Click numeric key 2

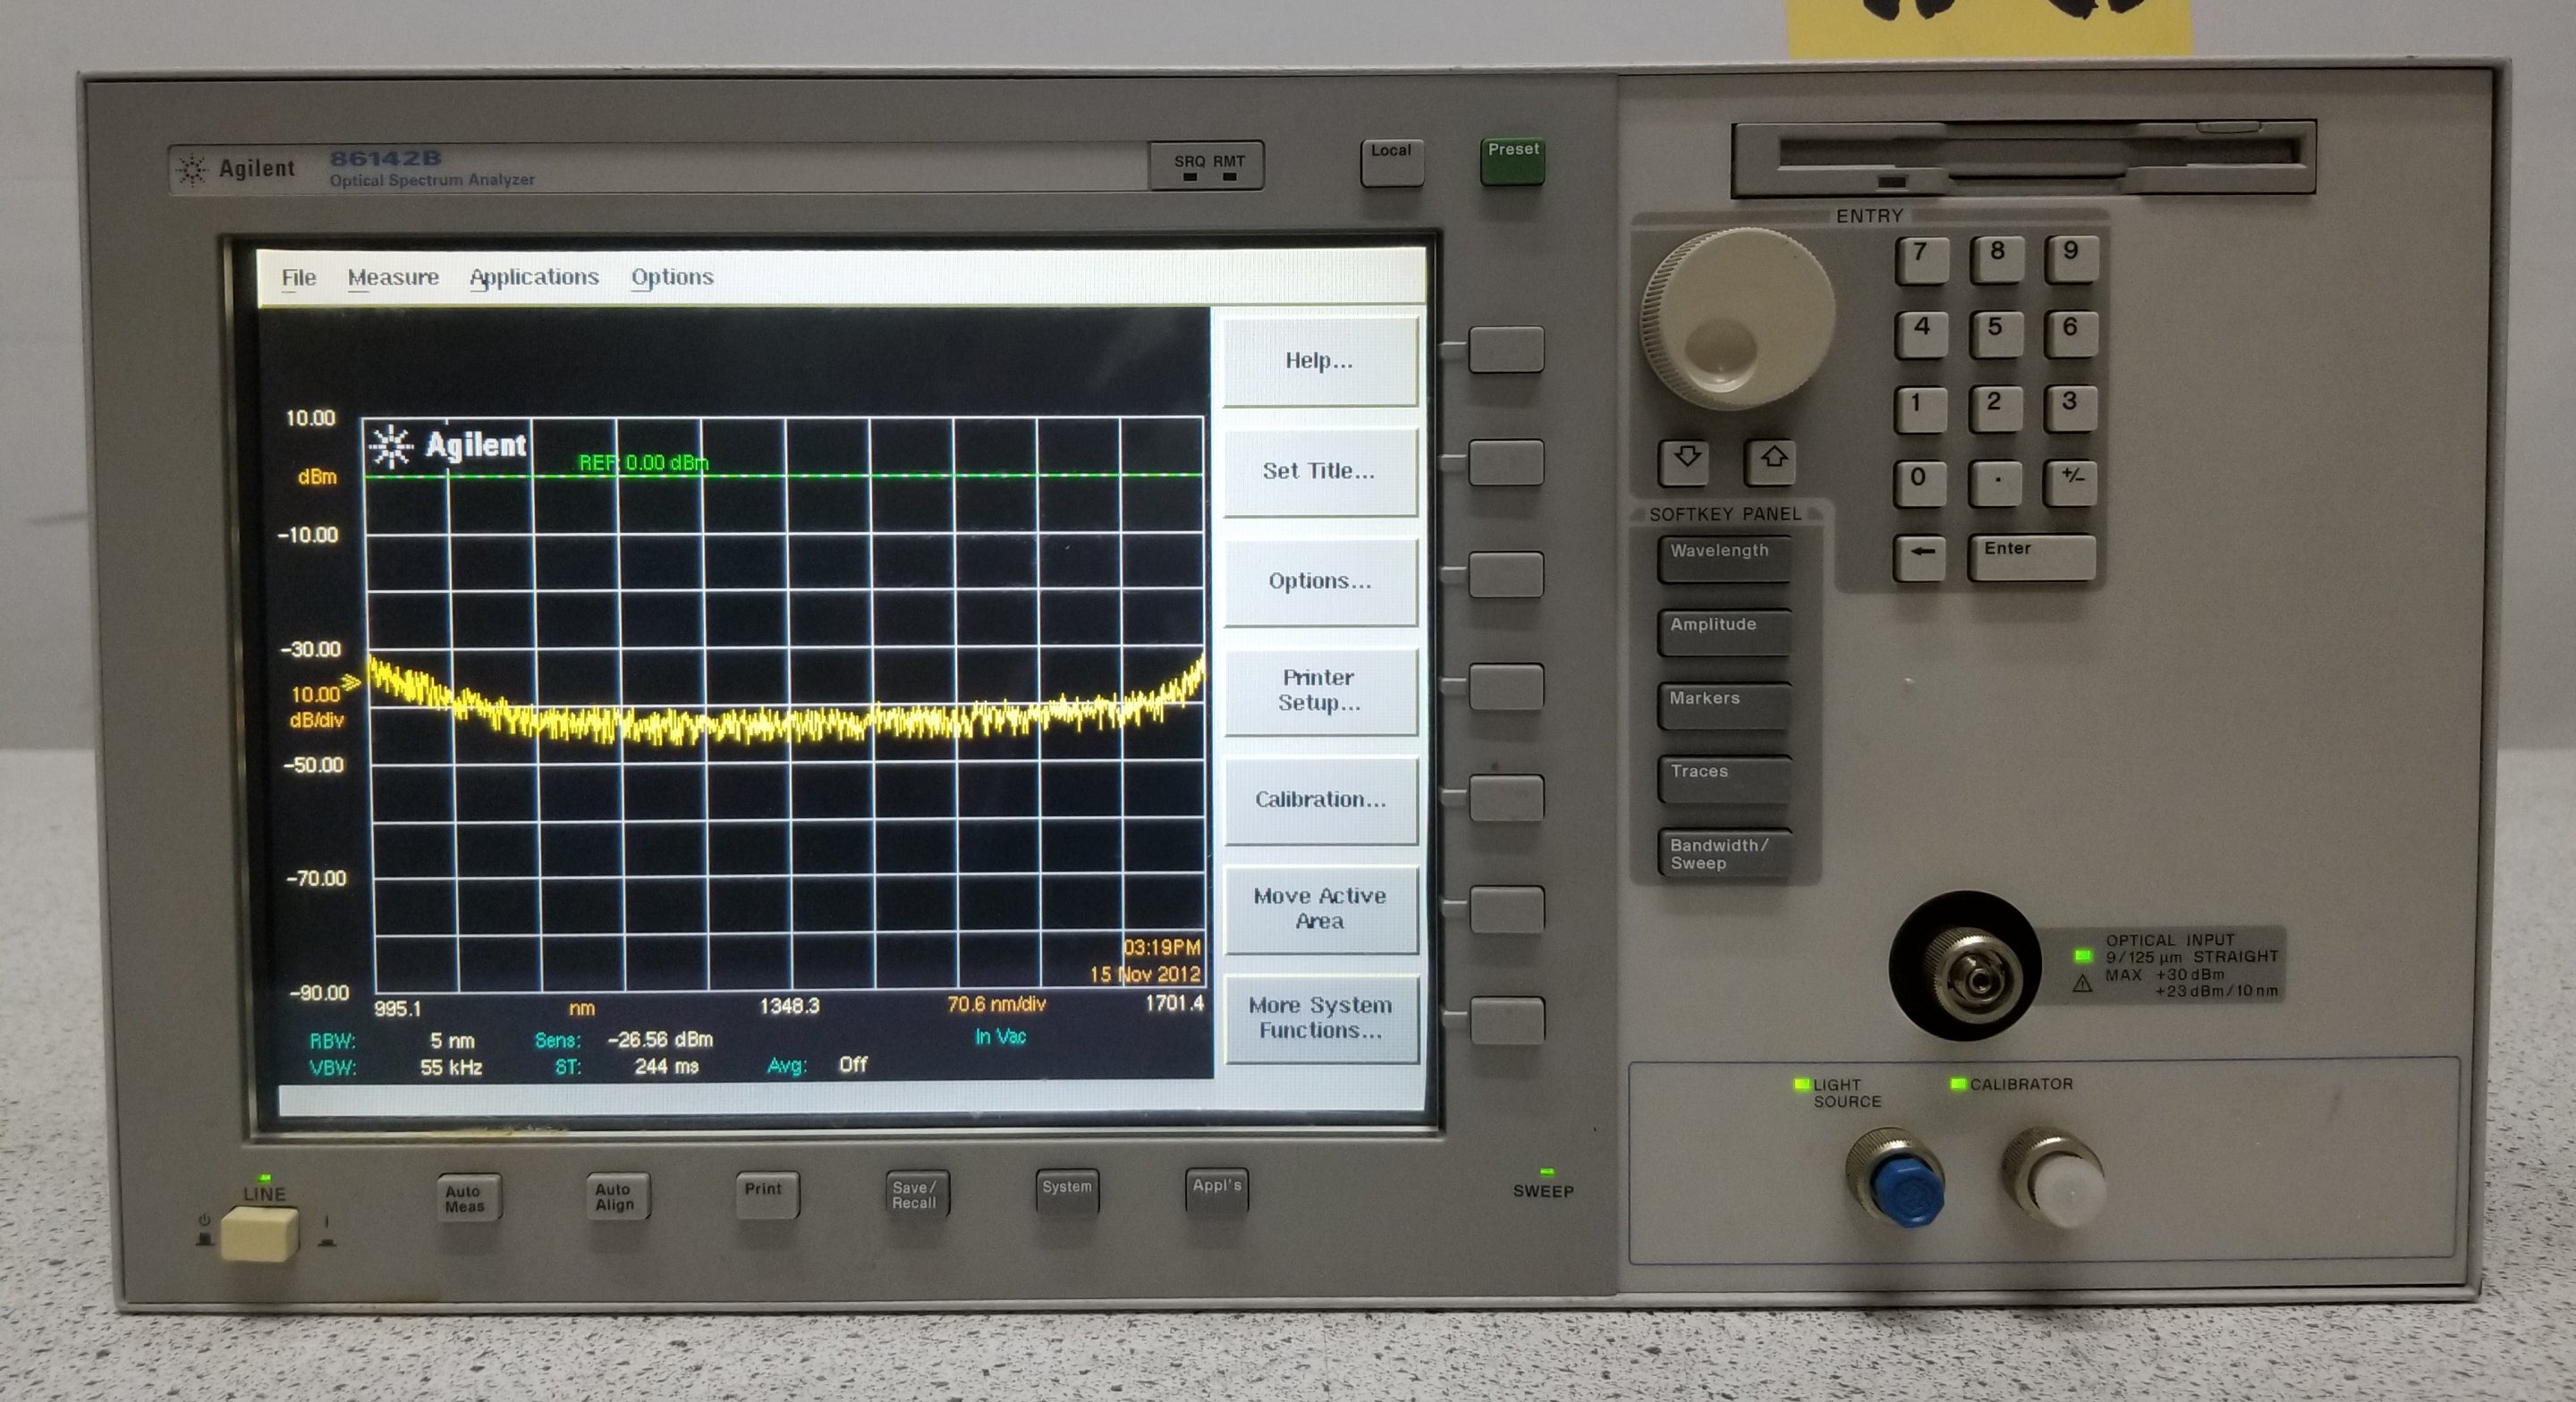(x=1995, y=410)
